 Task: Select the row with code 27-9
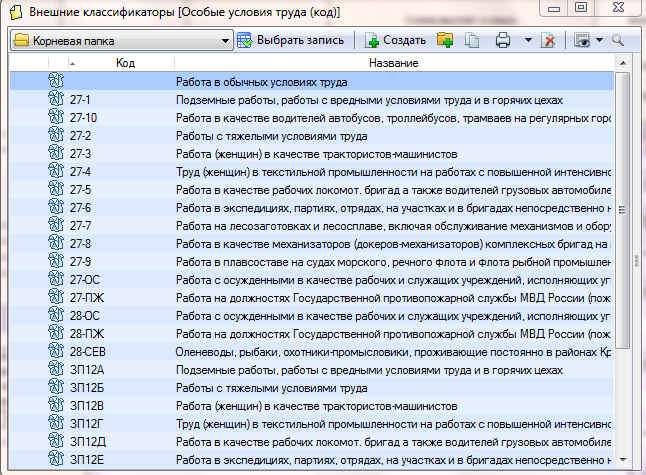pos(312,262)
